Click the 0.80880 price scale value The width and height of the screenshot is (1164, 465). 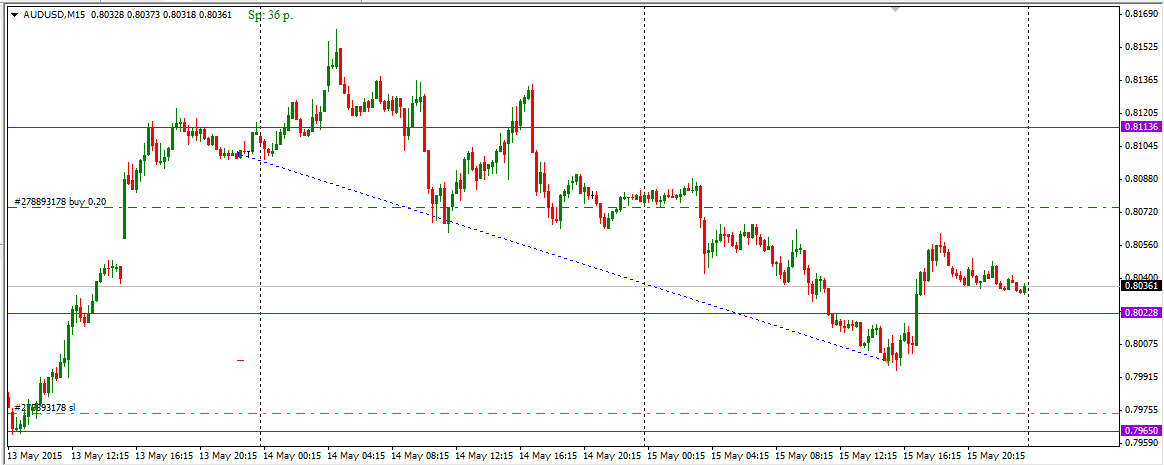pos(1142,179)
